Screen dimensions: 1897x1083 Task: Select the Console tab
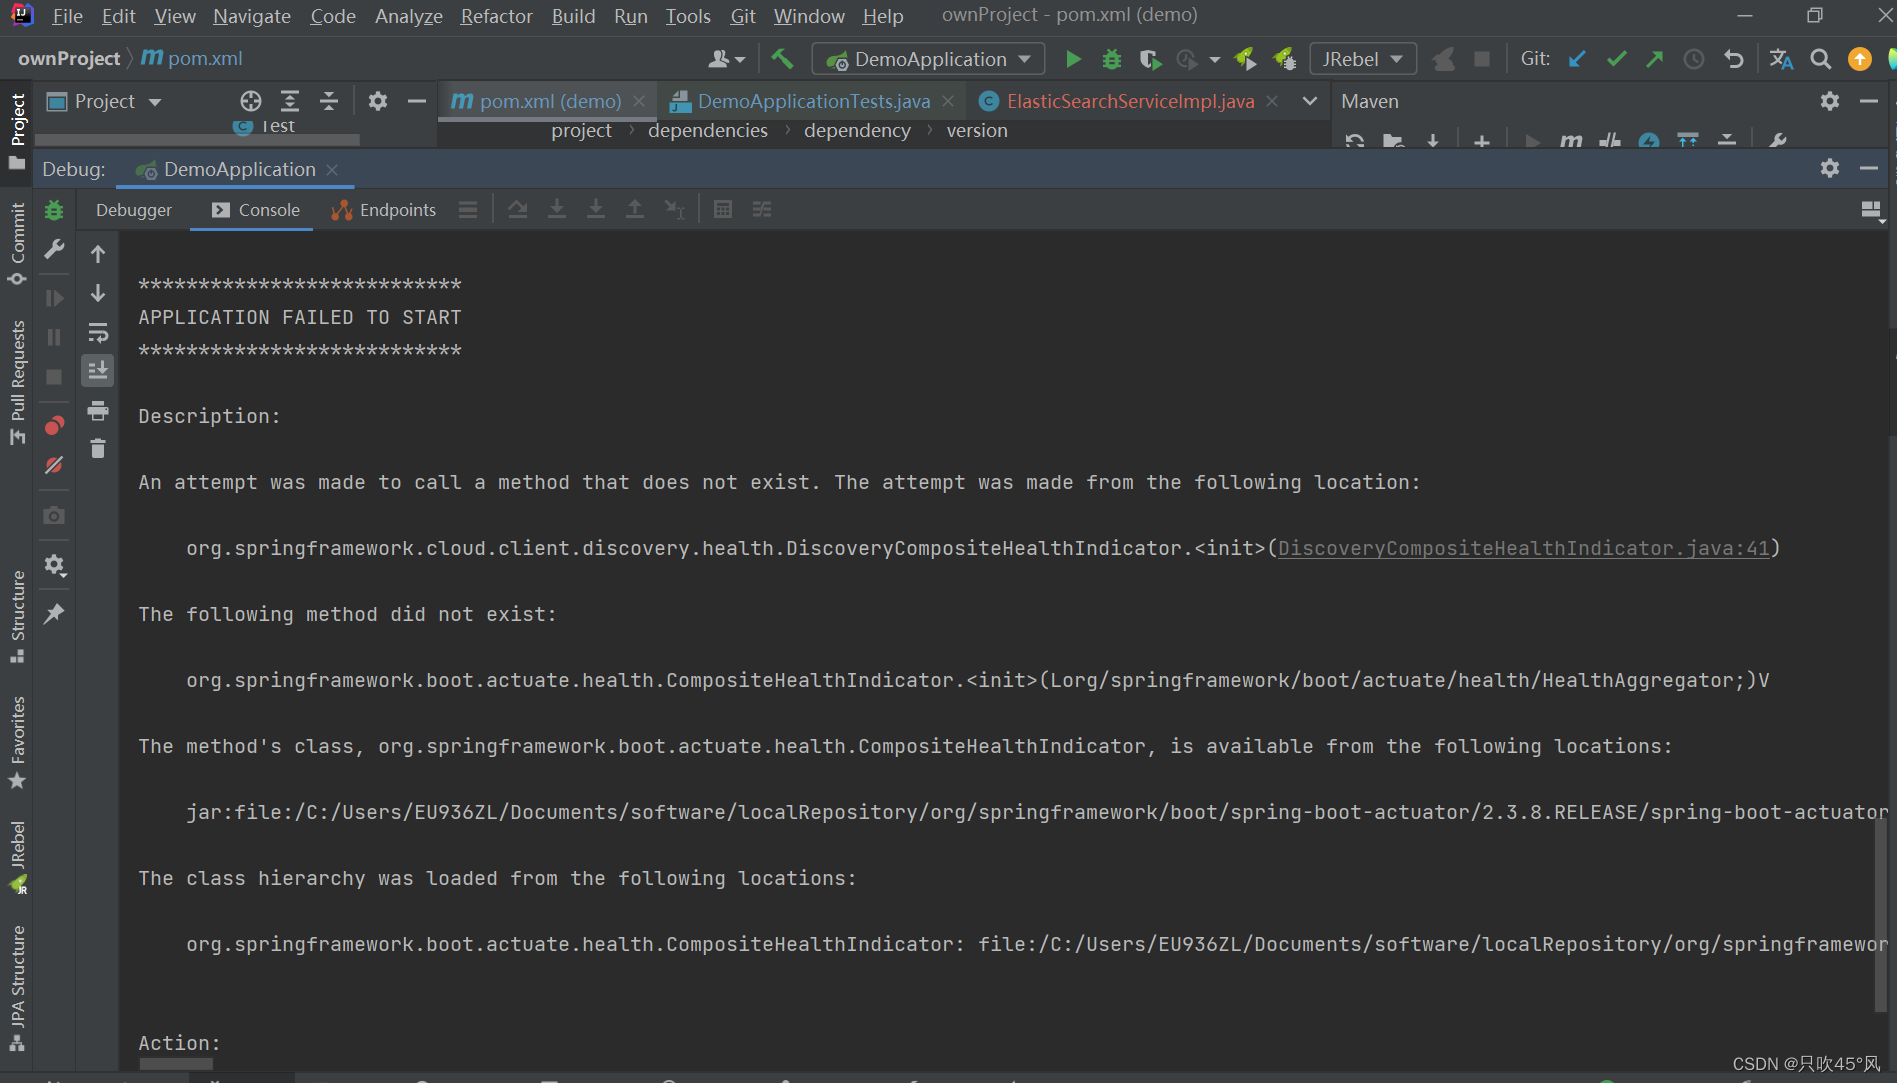point(256,210)
